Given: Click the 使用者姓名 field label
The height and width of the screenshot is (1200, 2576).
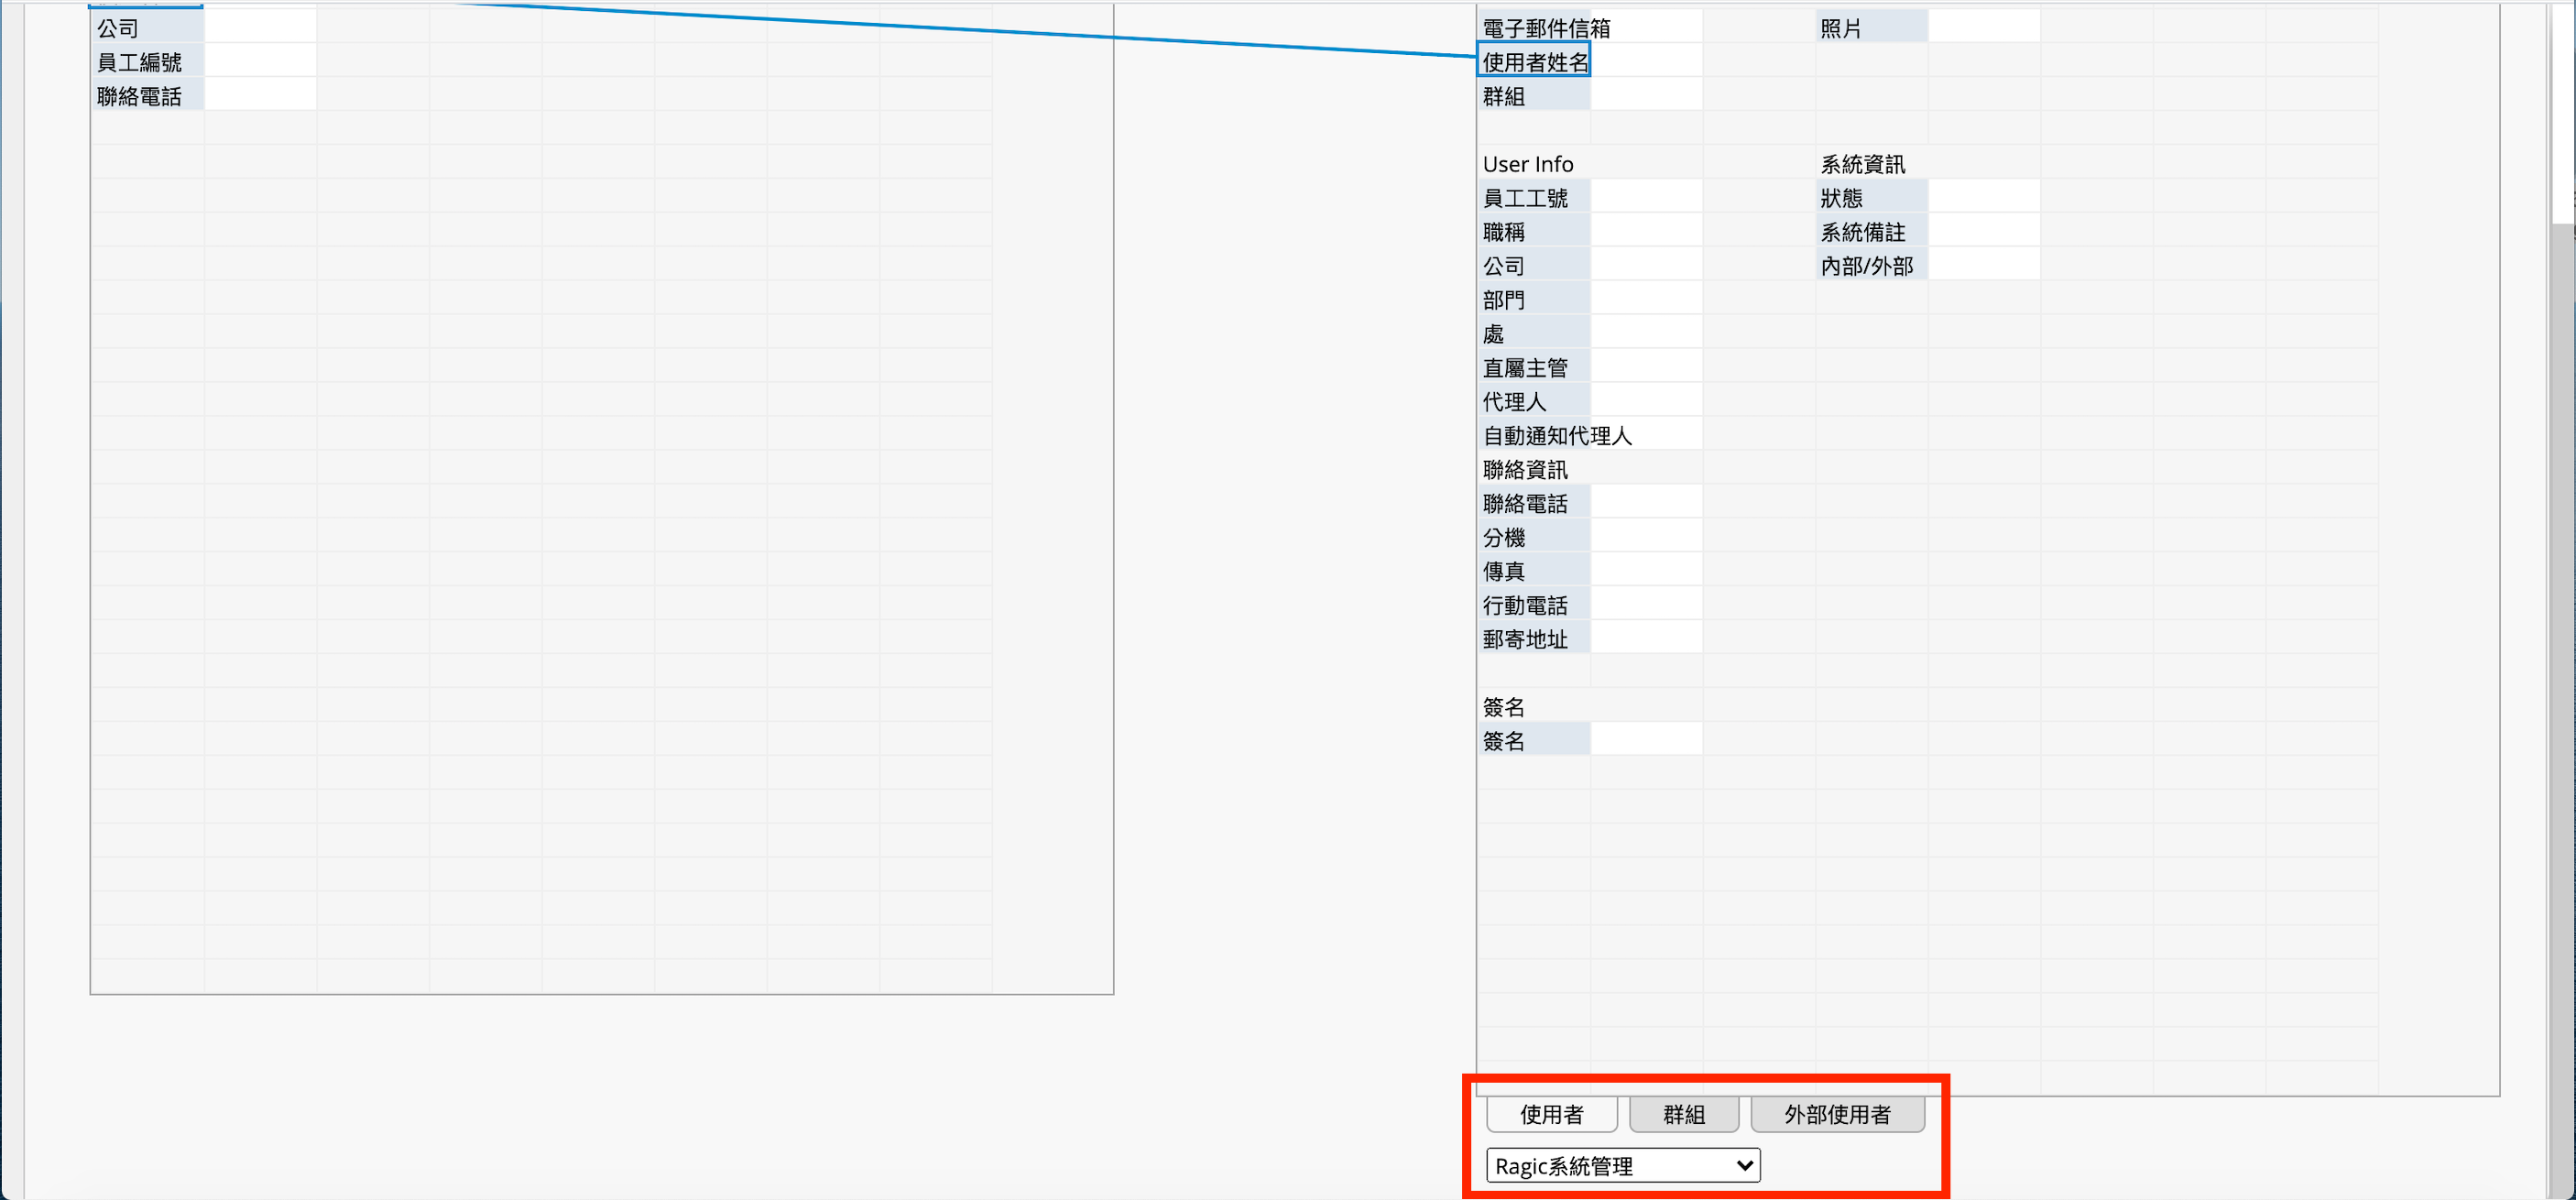Looking at the screenshot, I should (1534, 62).
